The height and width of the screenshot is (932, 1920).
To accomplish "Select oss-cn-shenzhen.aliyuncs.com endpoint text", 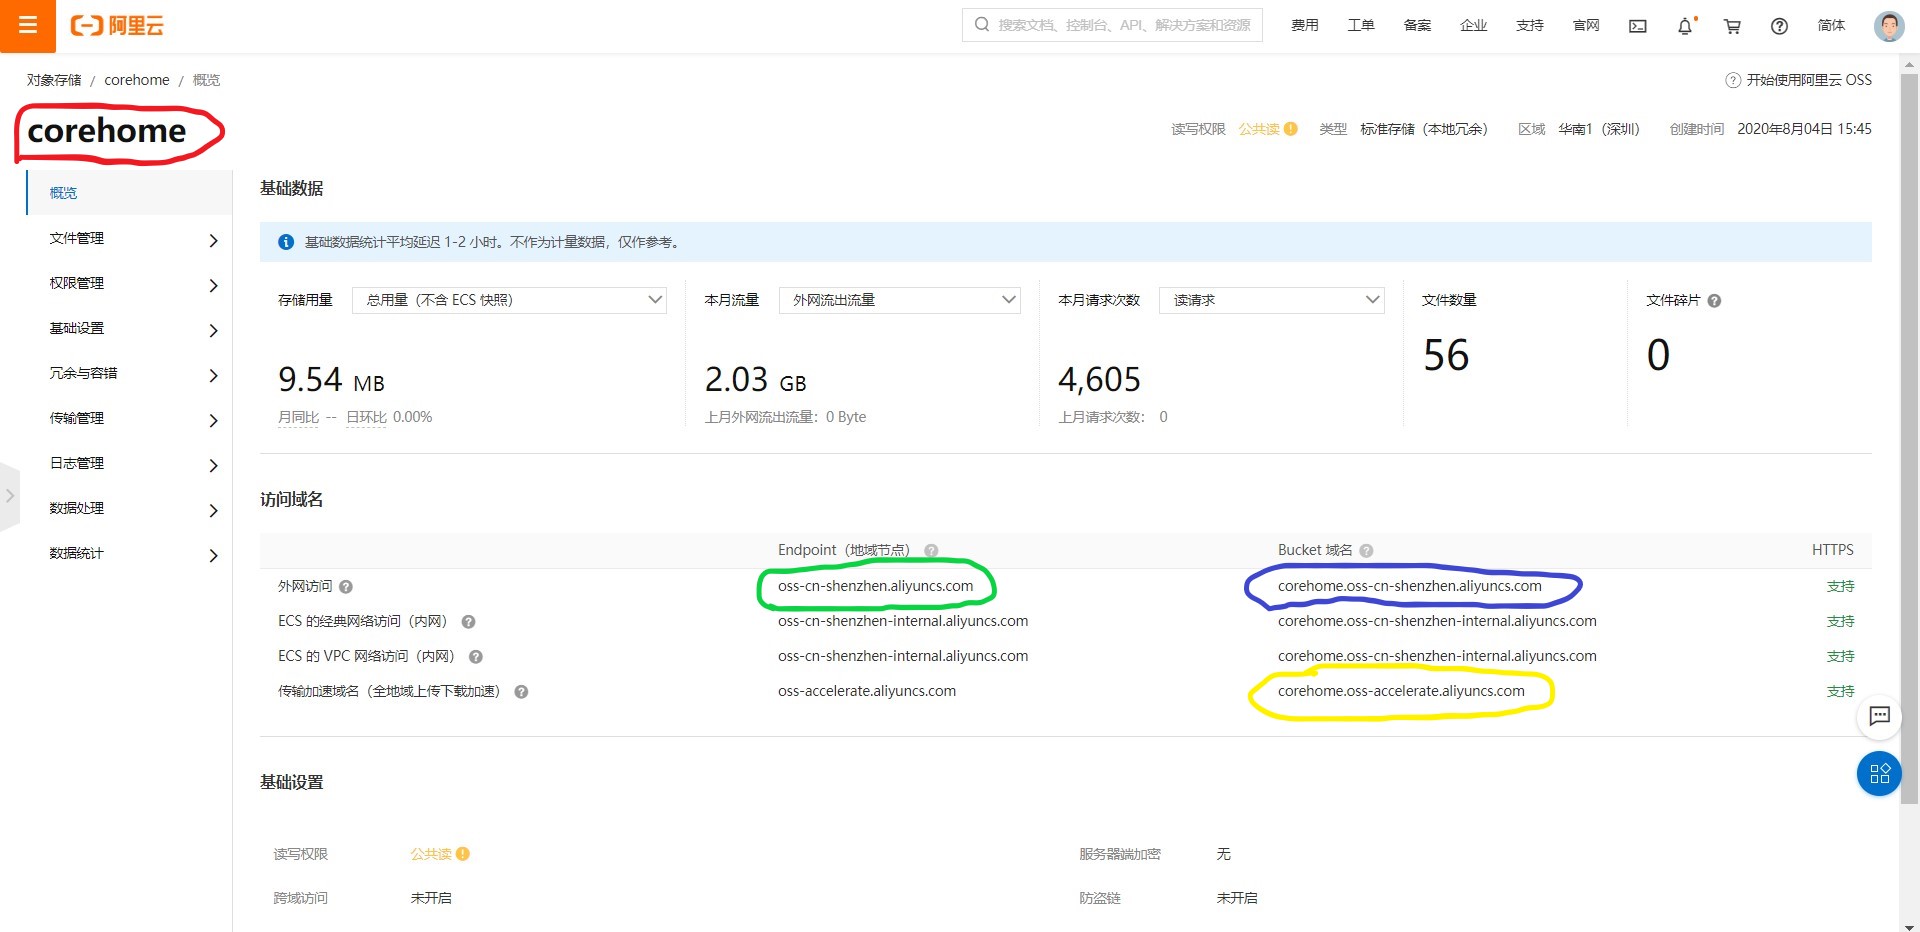I will click(875, 587).
